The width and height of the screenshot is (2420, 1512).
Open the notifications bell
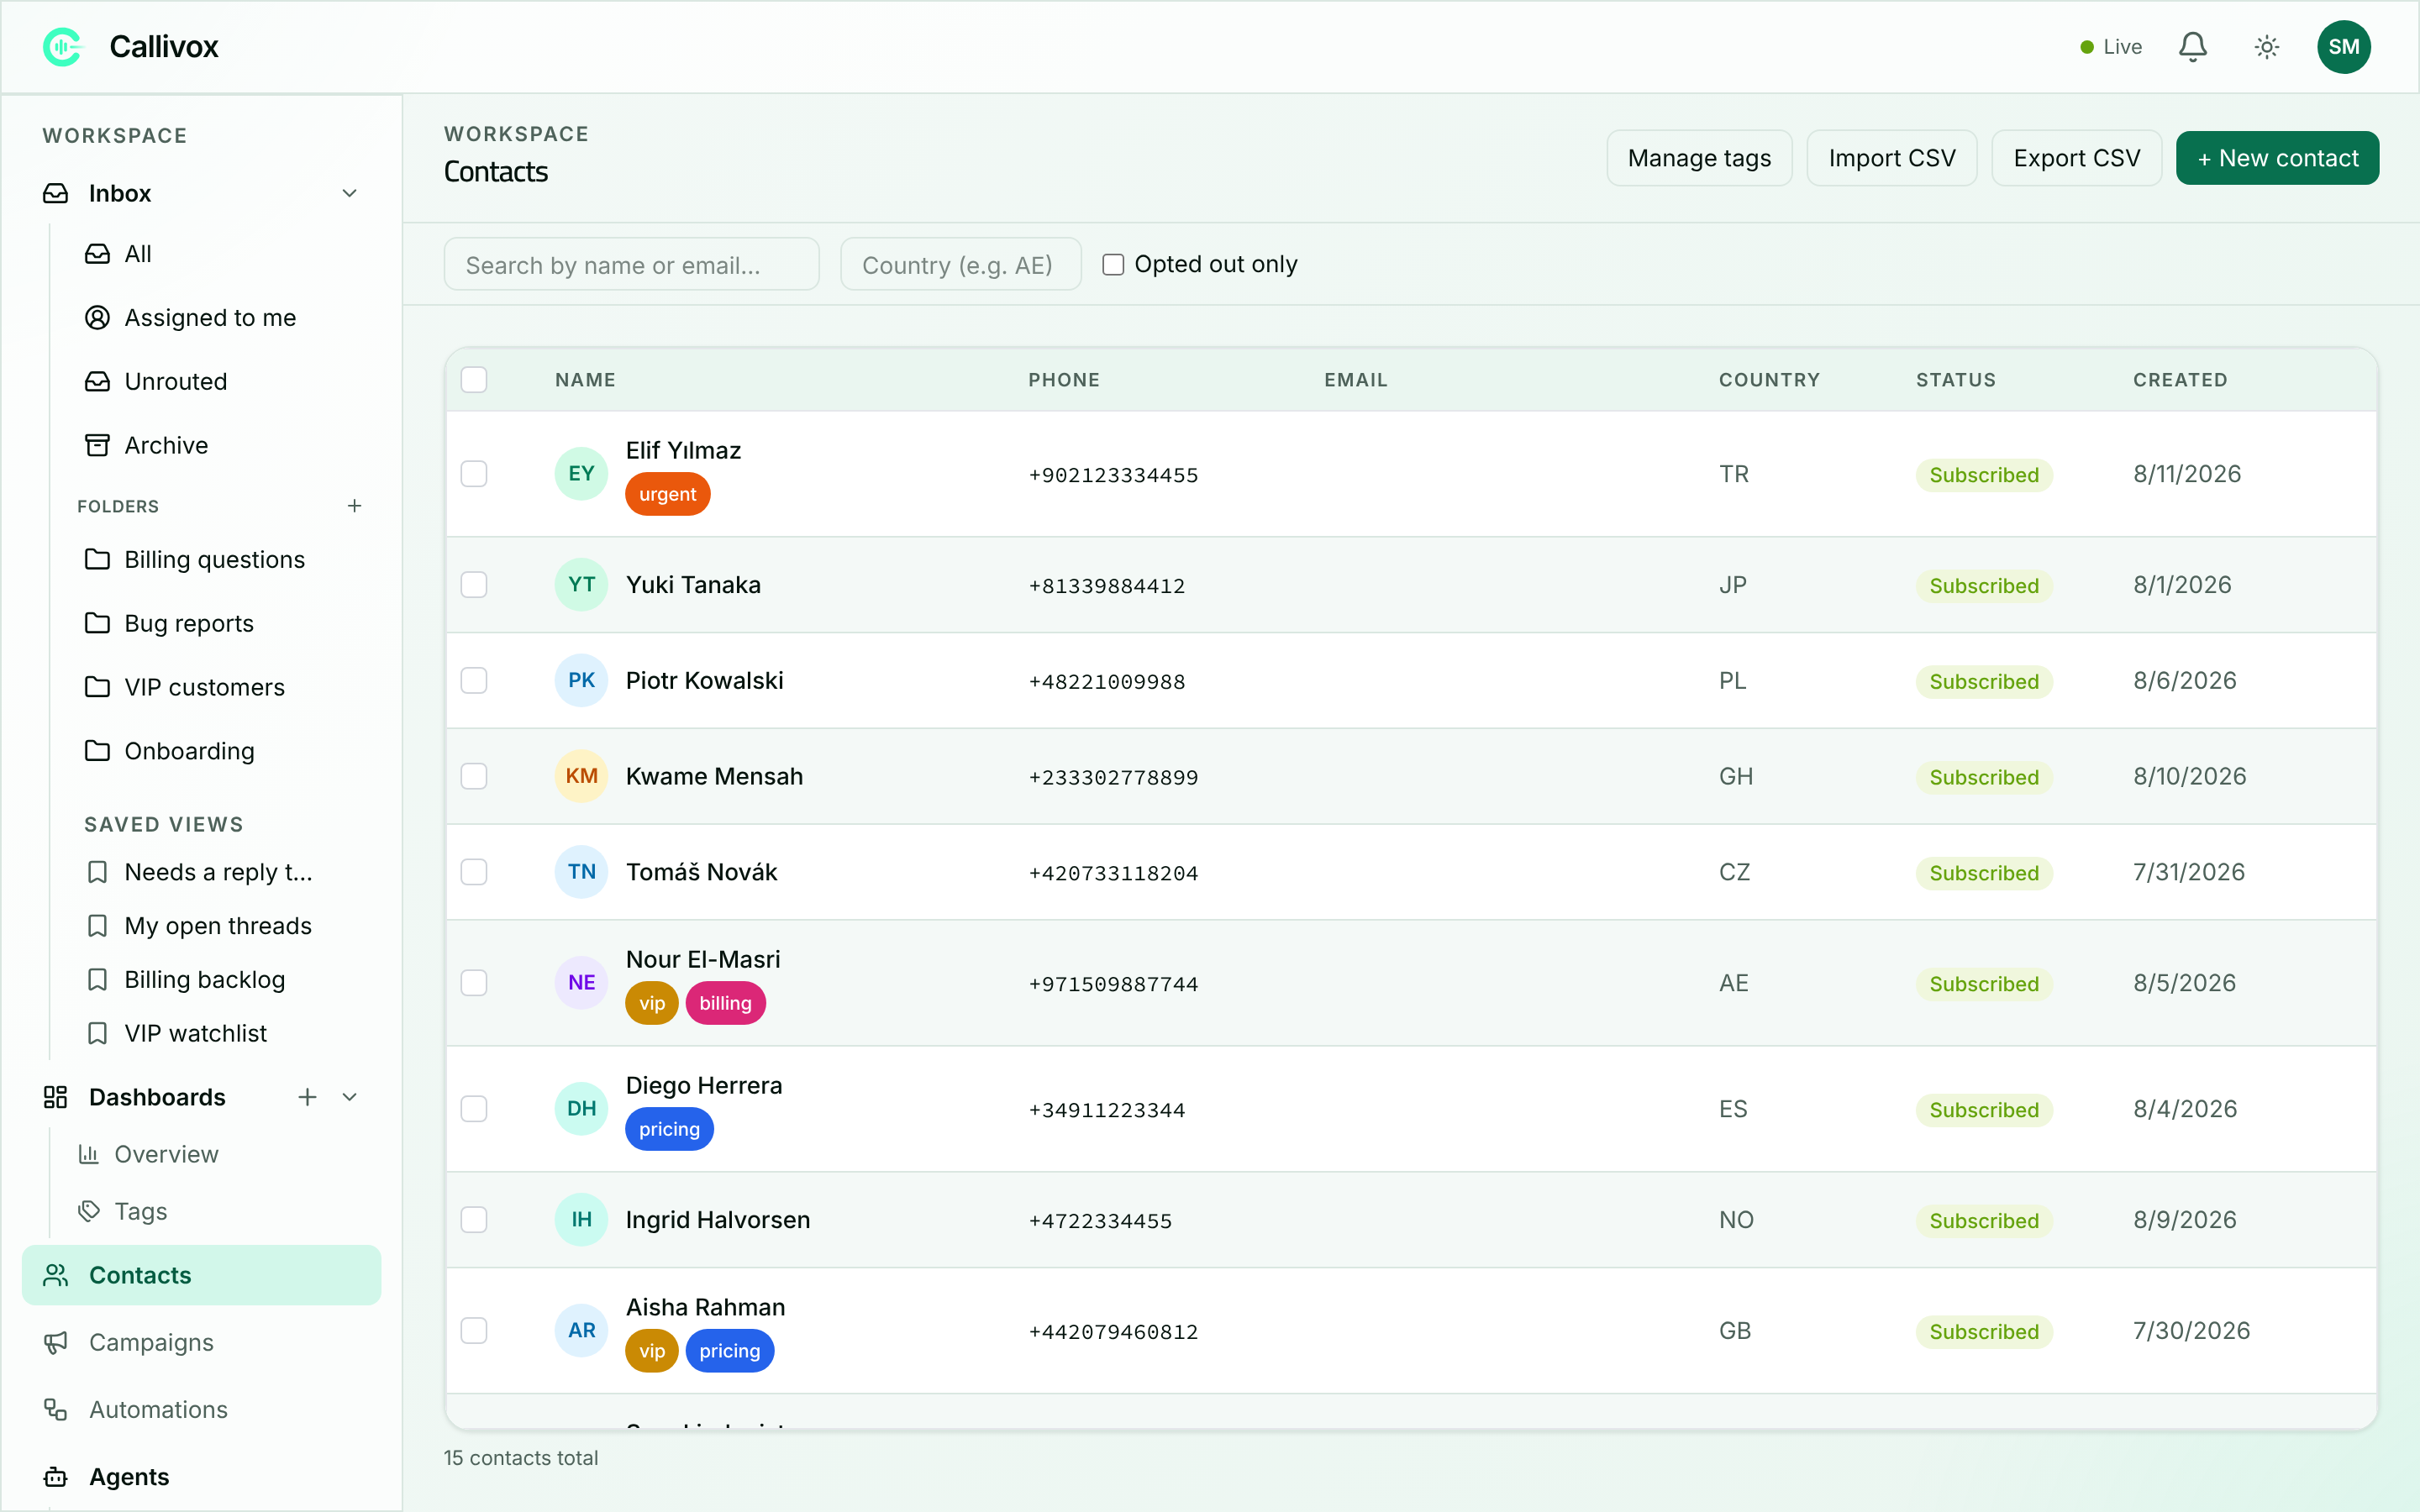(x=2192, y=47)
